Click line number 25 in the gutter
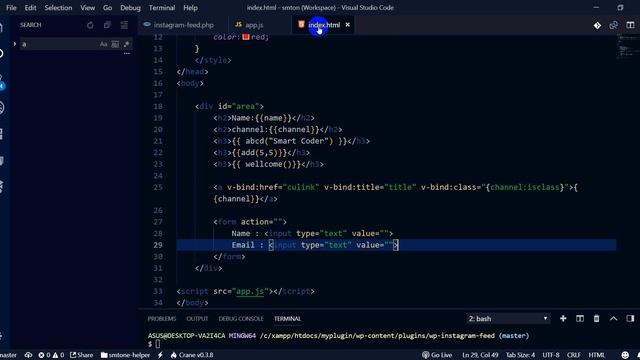This screenshot has height=360, width=640. pyautogui.click(x=158, y=187)
